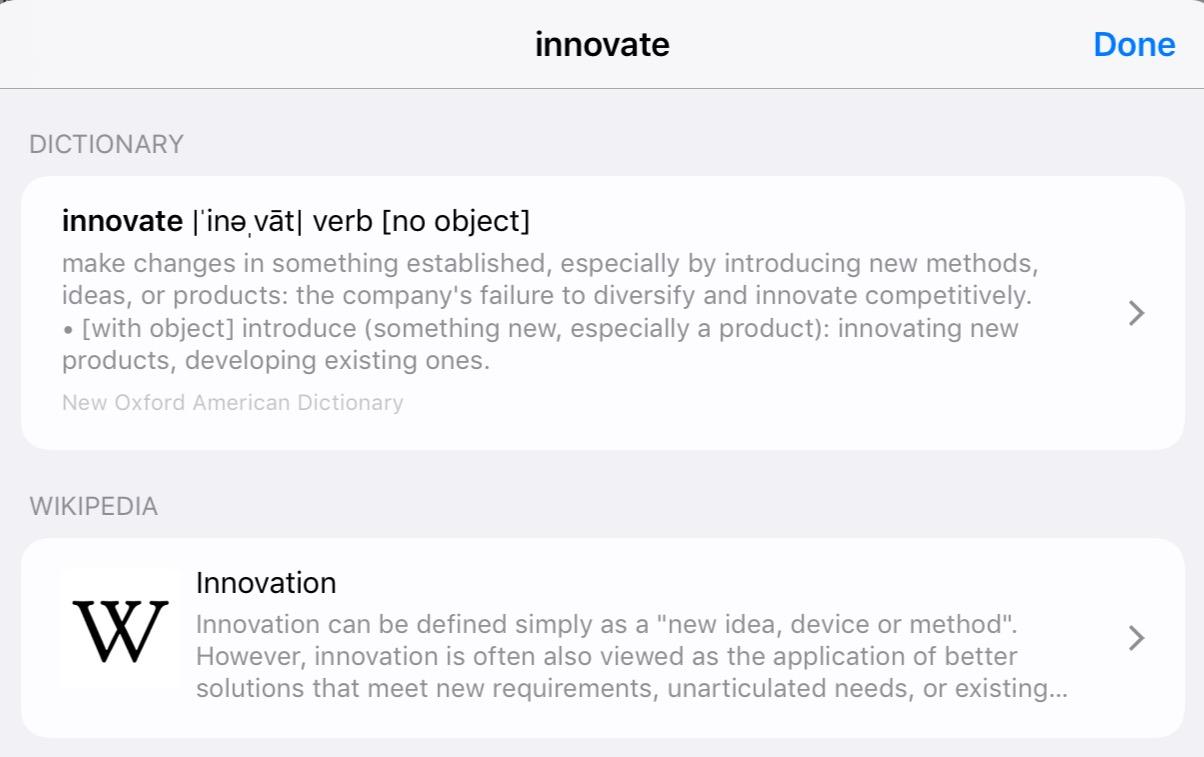Click the "innovate" title at top

click(x=602, y=45)
